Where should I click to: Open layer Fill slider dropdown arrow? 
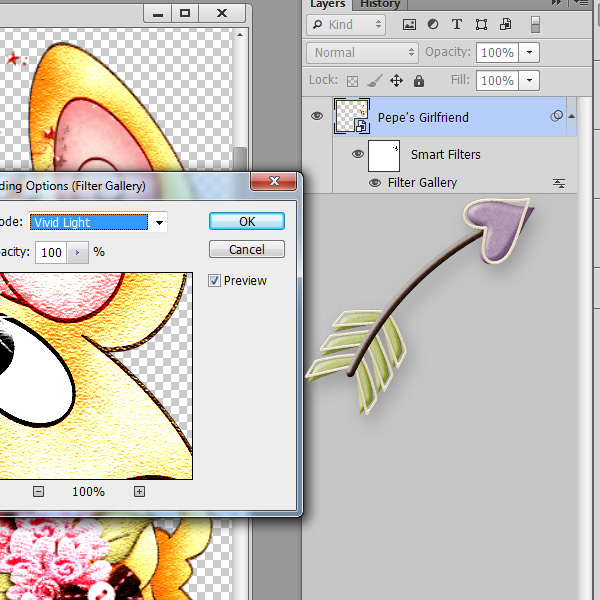click(x=529, y=80)
